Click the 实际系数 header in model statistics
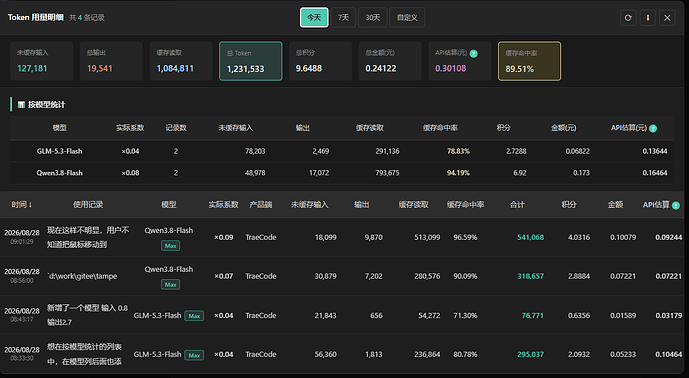This screenshot has width=689, height=378. [130, 128]
